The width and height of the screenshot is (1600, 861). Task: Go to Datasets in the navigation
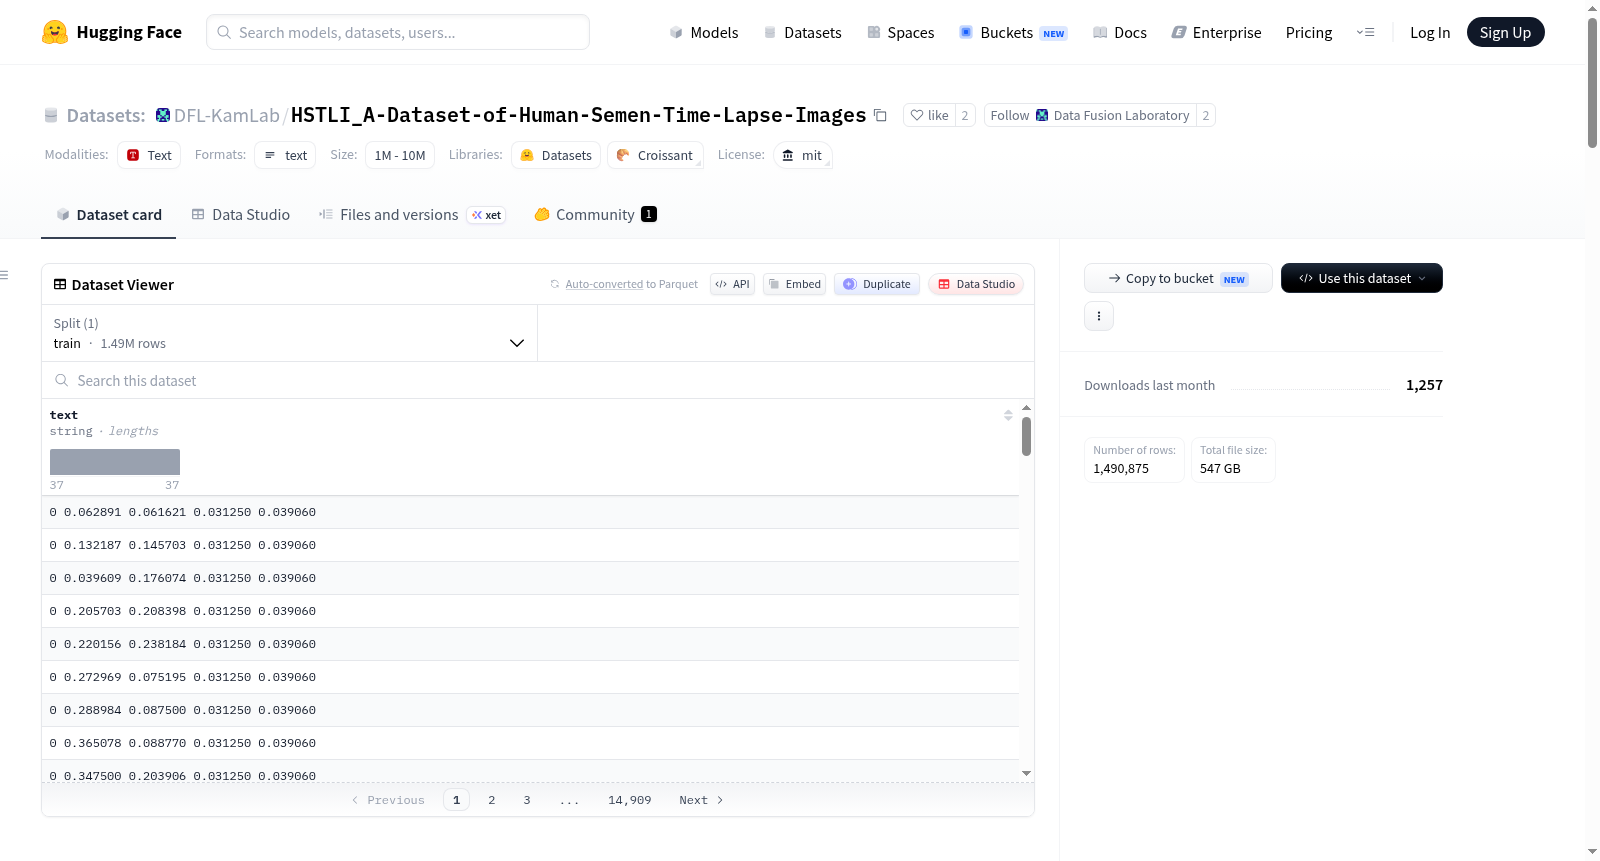tap(802, 33)
